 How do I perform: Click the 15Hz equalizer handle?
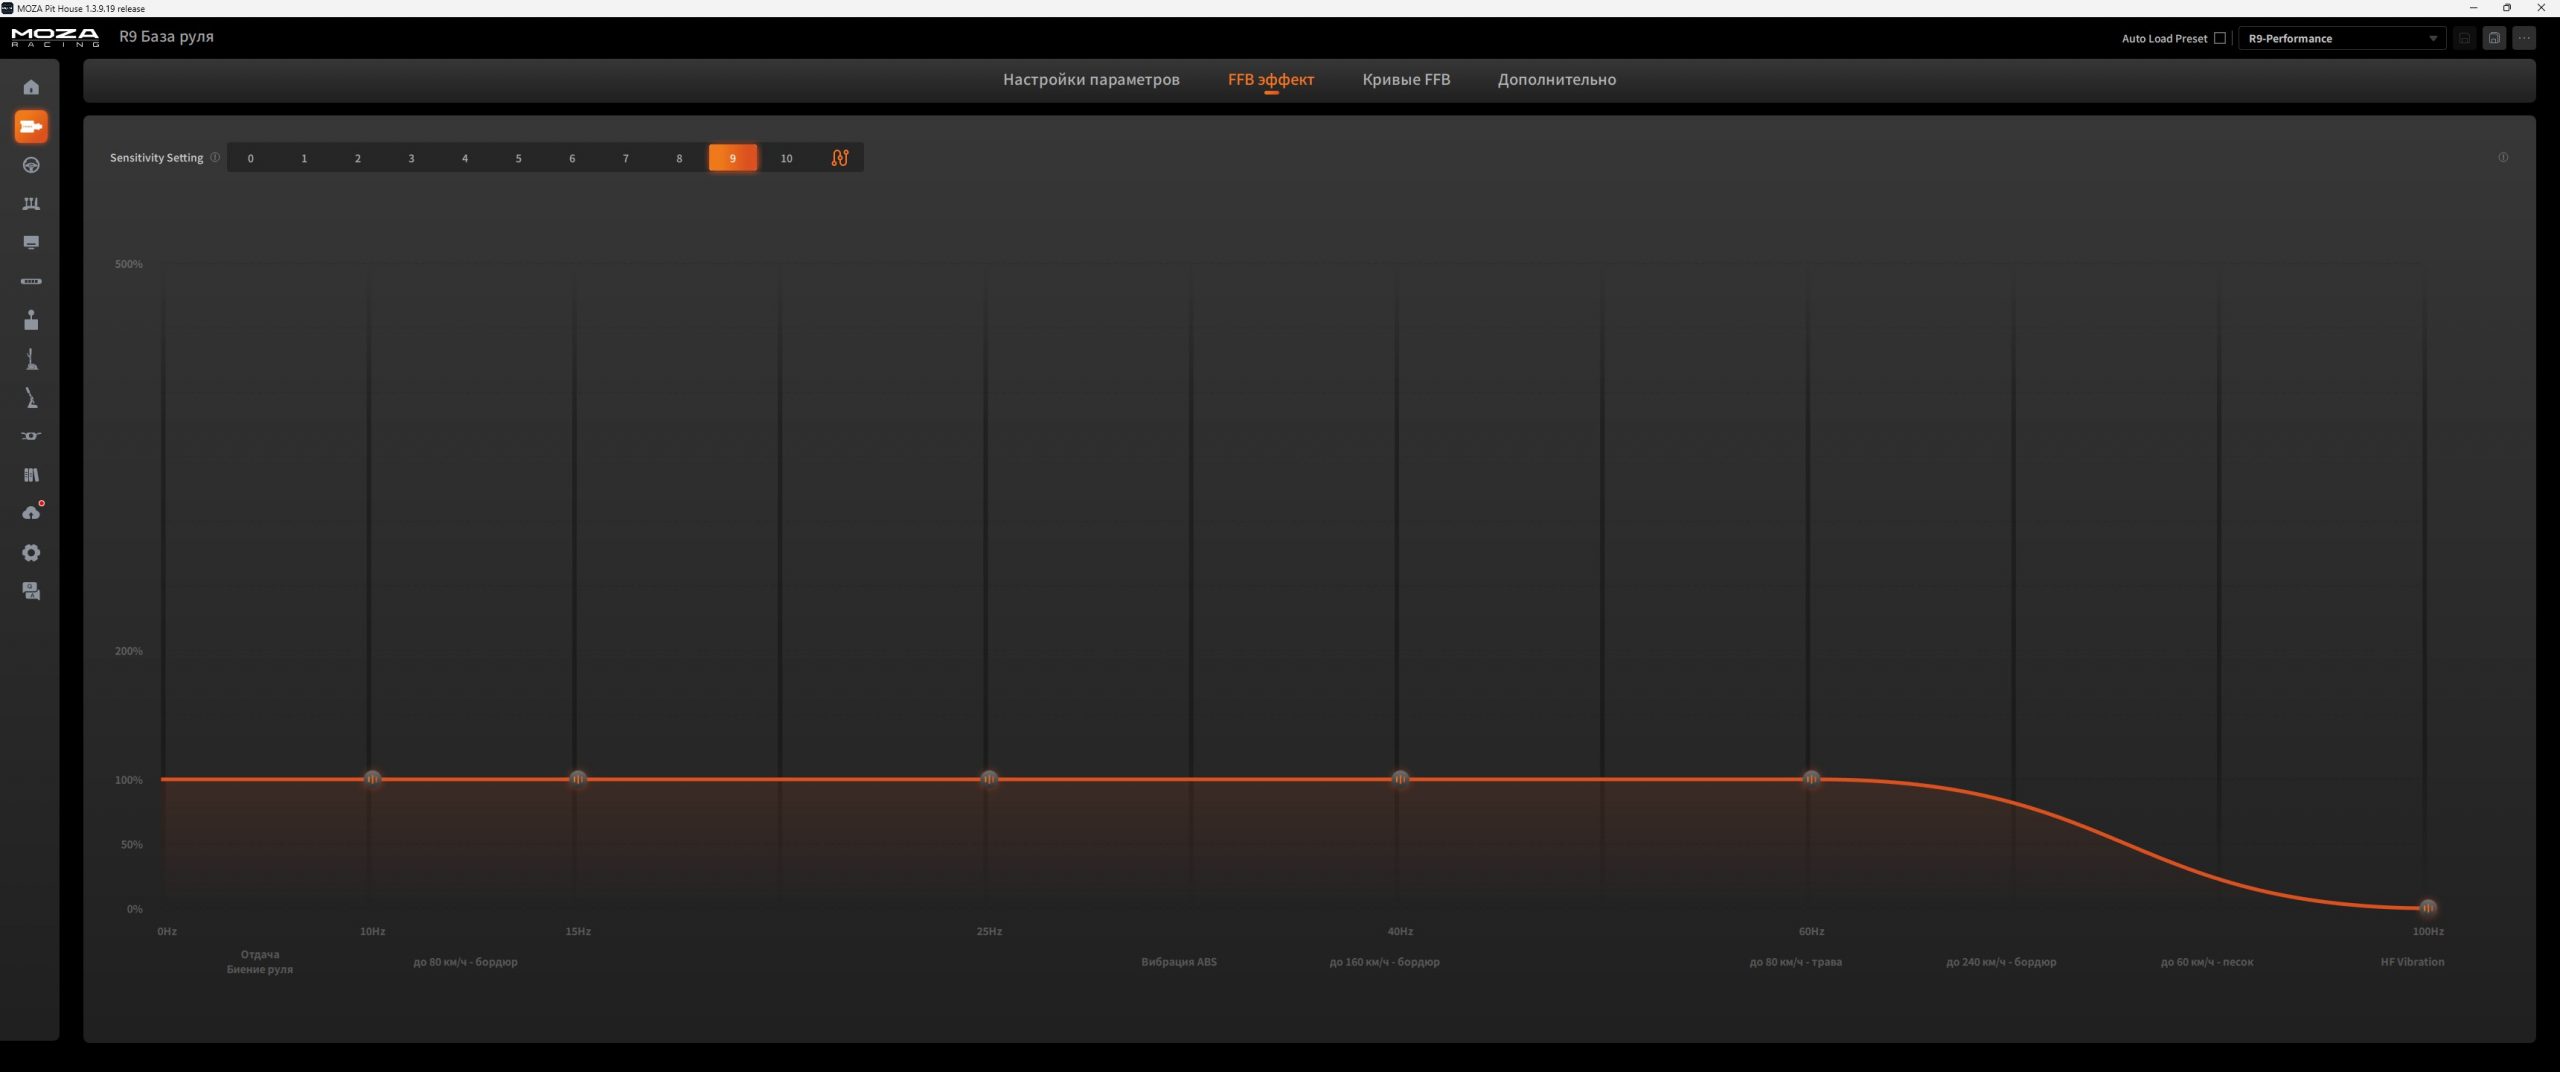578,778
